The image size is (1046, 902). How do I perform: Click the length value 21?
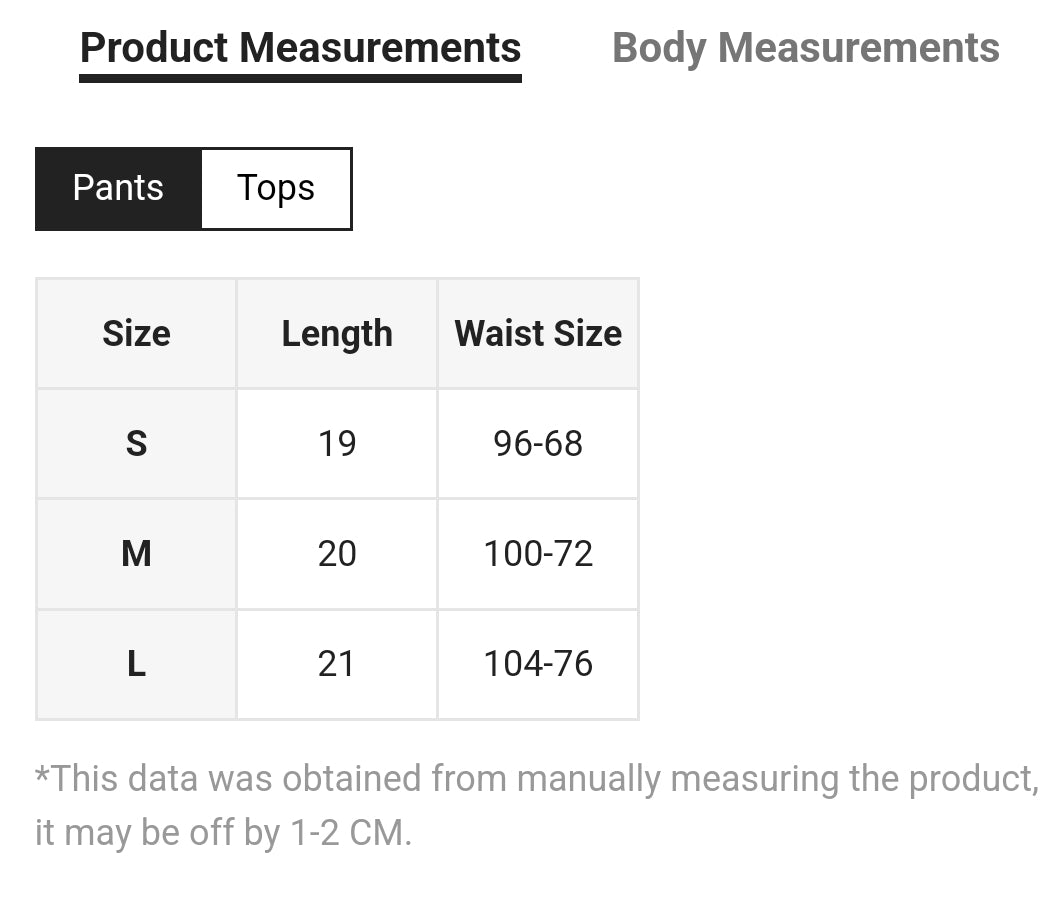click(337, 663)
